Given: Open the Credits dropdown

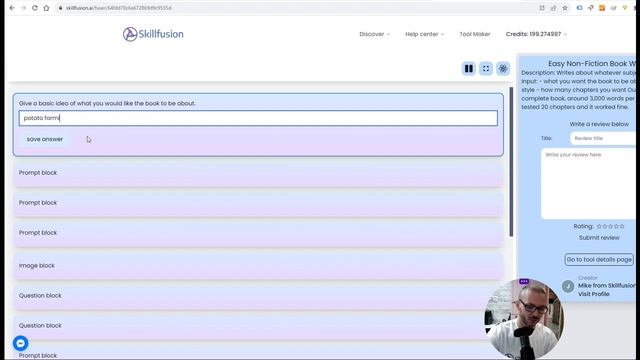Looking at the screenshot, I should click(536, 34).
